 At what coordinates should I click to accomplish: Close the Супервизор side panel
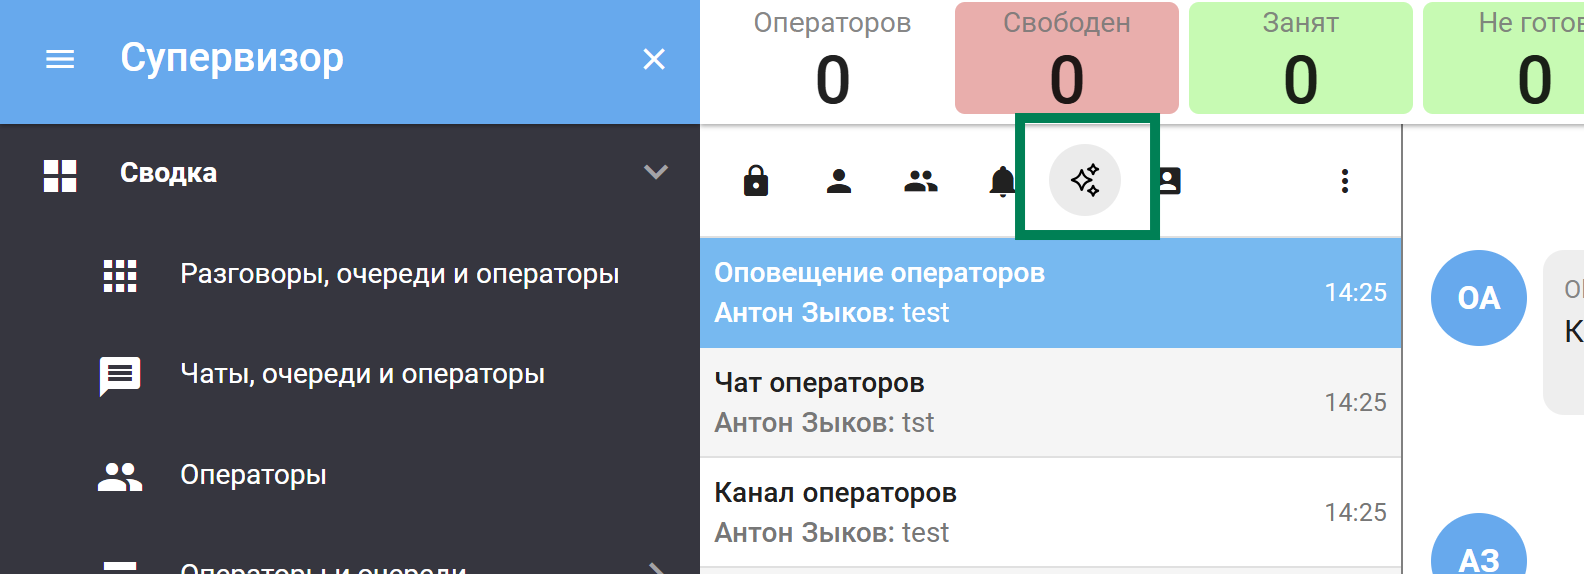pos(654,60)
